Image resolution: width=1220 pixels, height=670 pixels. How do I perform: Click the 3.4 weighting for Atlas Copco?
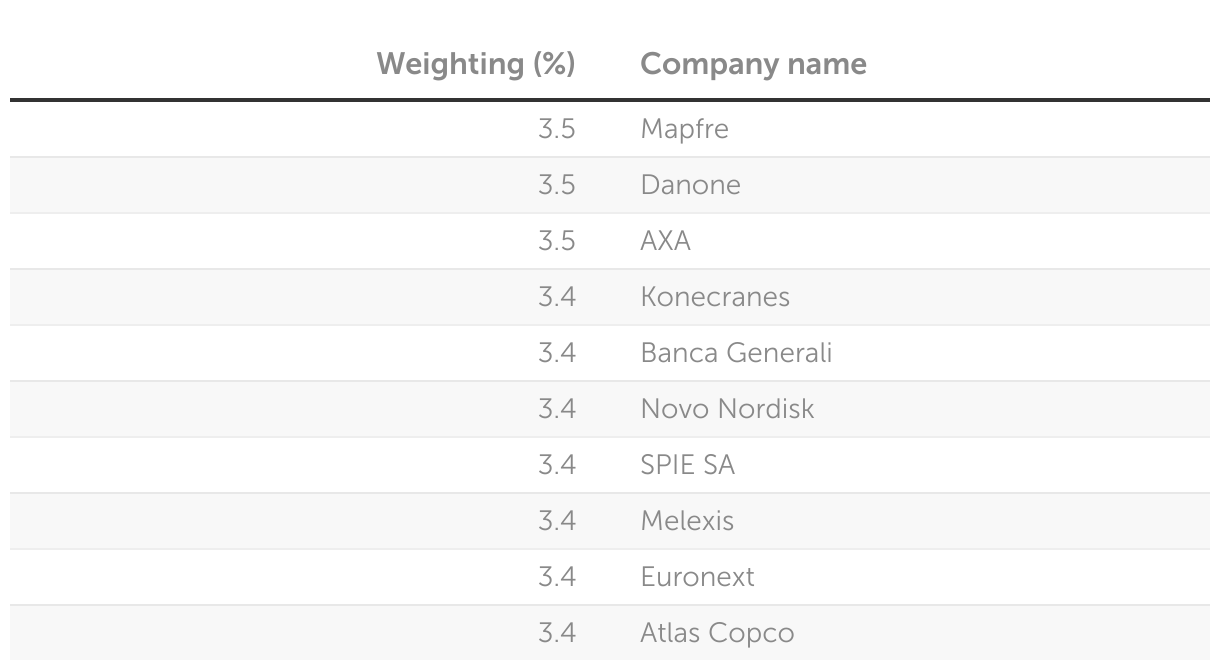pyautogui.click(x=557, y=633)
